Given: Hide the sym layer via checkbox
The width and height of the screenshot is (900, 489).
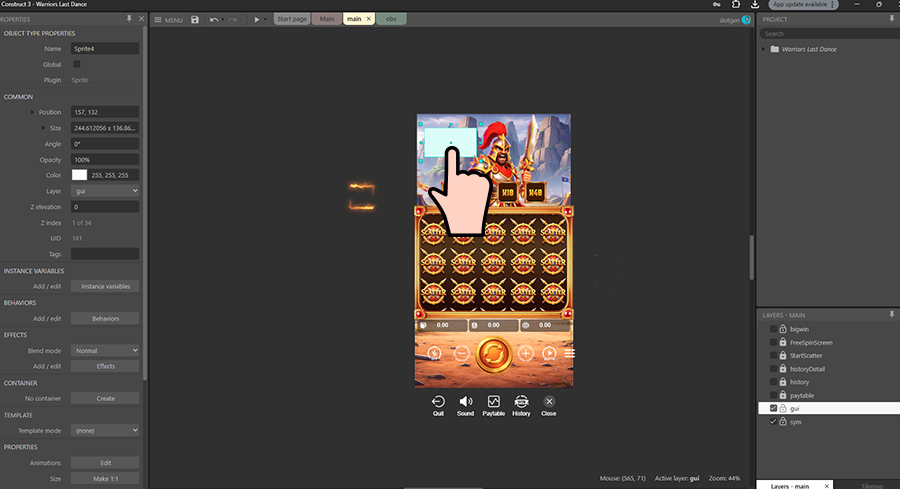Looking at the screenshot, I should click(x=773, y=421).
